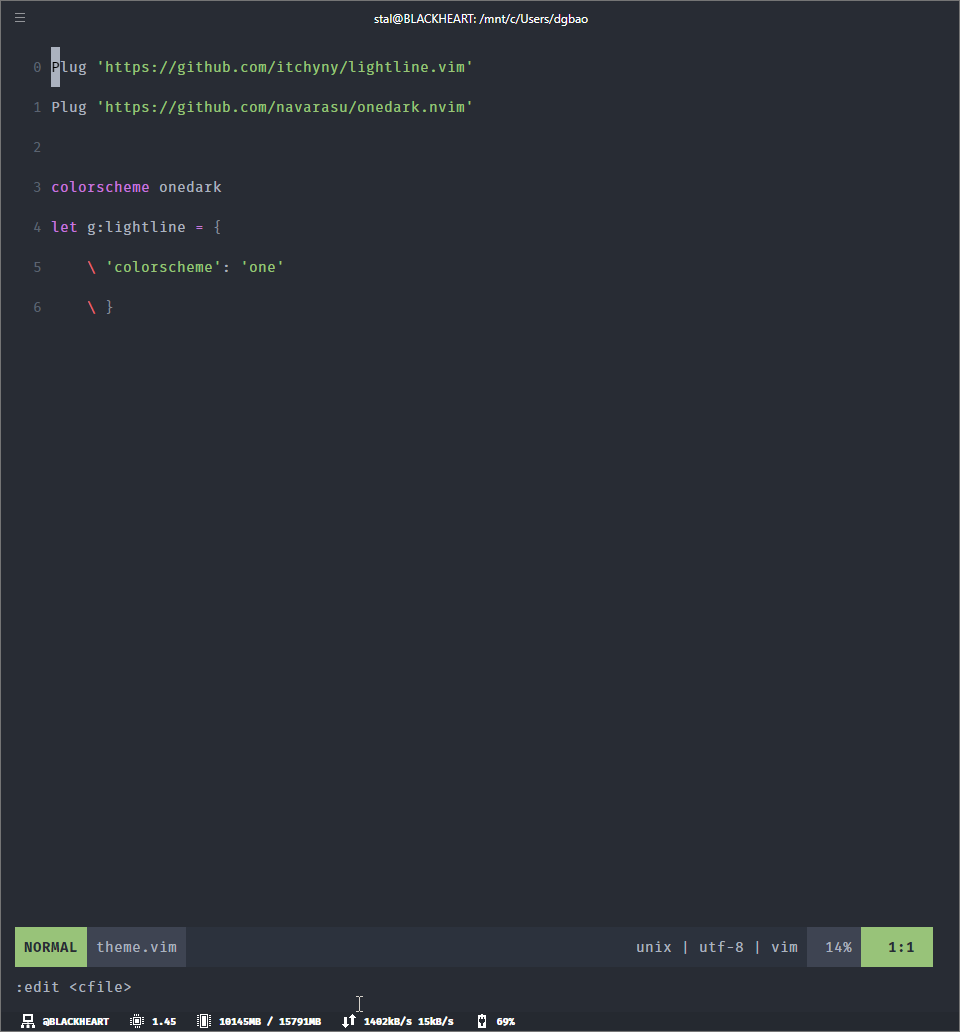Toggle the vim filetype indicator
Screen dimensions: 960x1032
click(x=784, y=946)
